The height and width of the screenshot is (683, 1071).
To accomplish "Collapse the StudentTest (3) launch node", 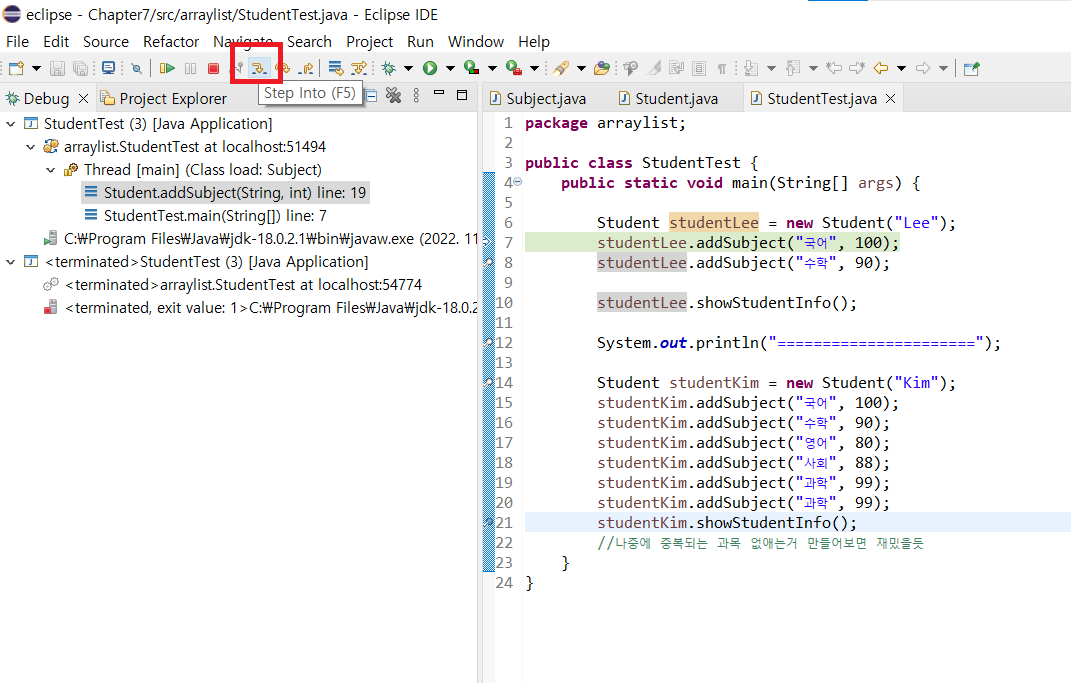I will pyautogui.click(x=11, y=124).
